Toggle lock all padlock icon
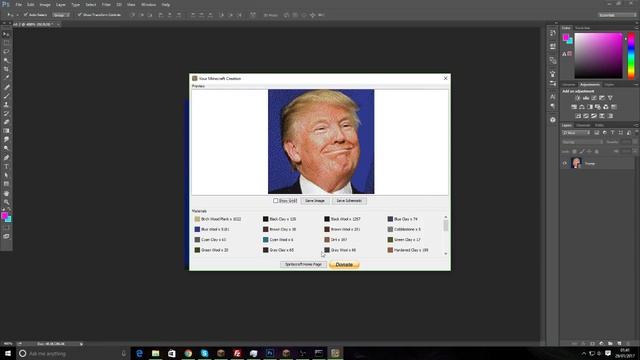The height and width of the screenshot is (360, 640). (x=597, y=151)
